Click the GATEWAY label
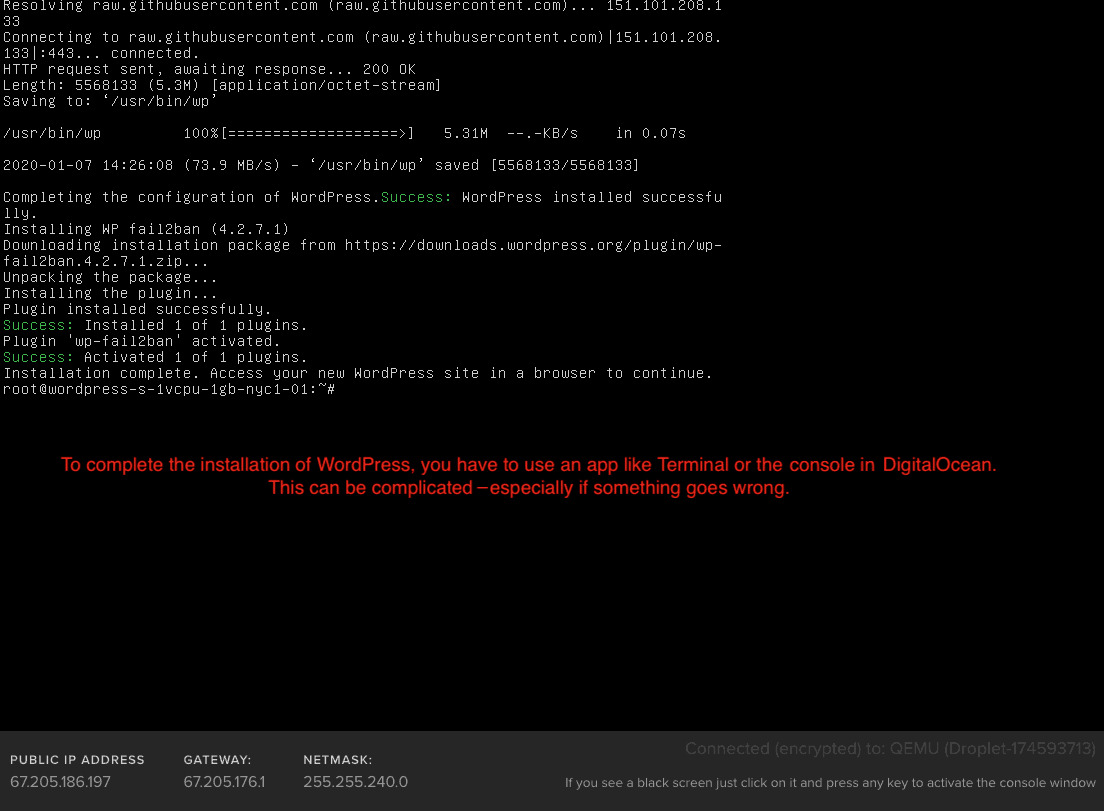This screenshot has height=811, width=1104. (217, 760)
